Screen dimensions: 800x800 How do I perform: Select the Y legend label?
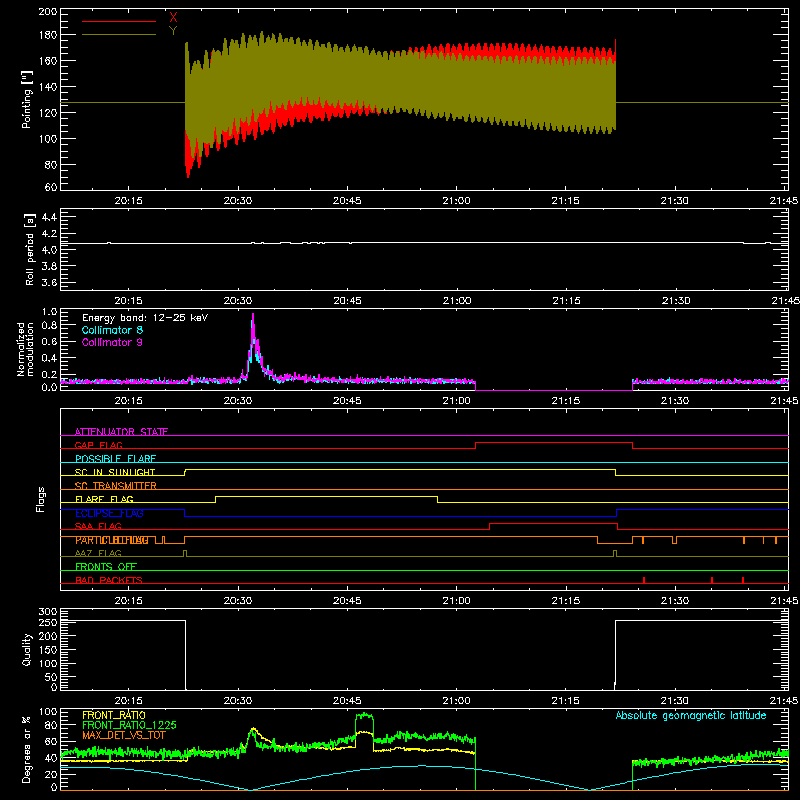coord(173,31)
